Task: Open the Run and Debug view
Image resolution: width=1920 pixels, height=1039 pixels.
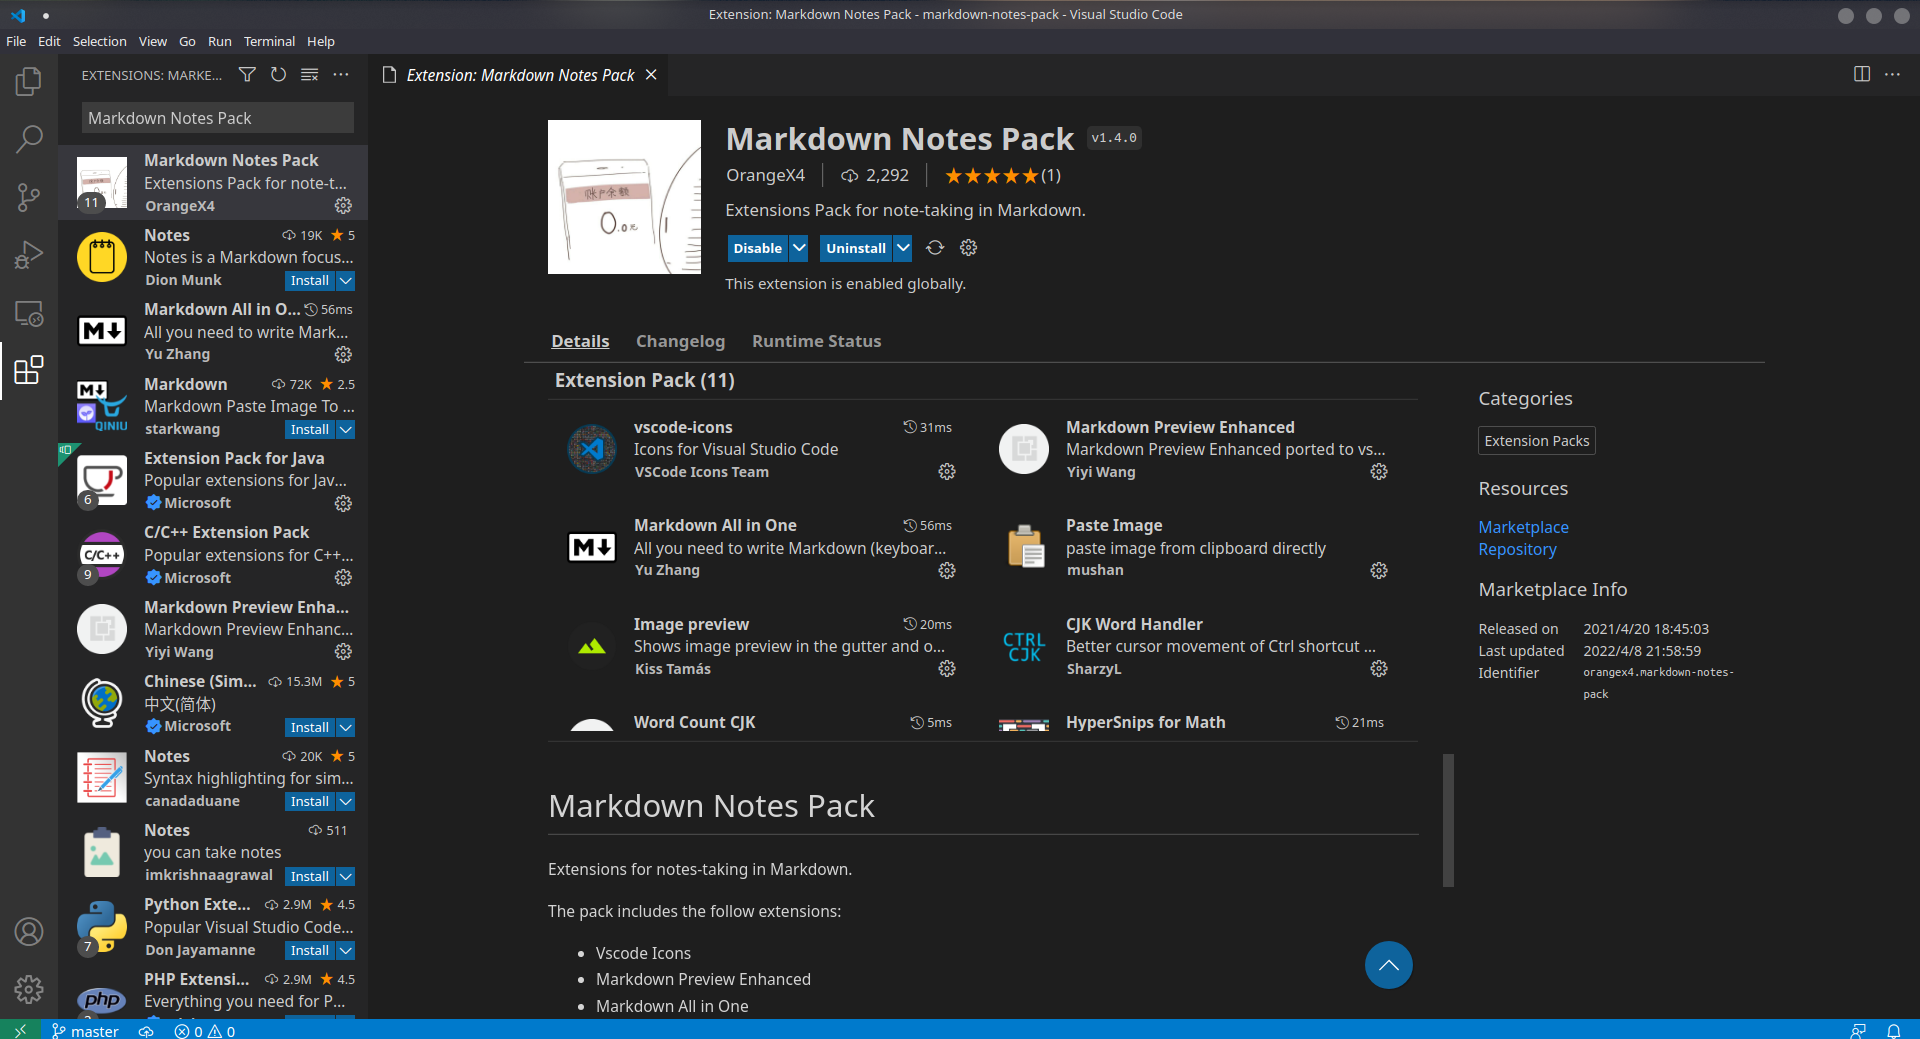Action: click(x=29, y=255)
